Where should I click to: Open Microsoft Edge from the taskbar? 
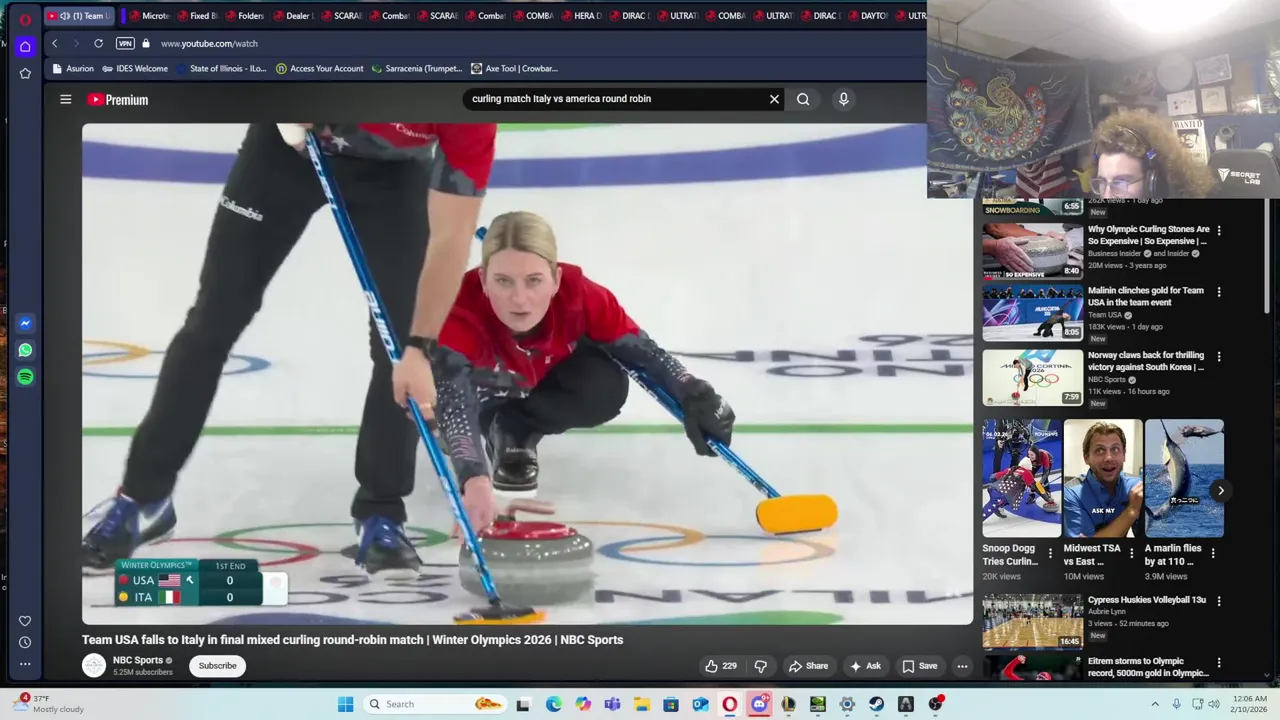553,704
